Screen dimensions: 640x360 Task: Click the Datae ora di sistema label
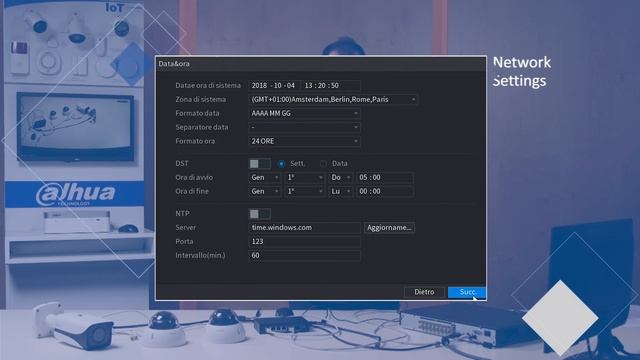208,85
